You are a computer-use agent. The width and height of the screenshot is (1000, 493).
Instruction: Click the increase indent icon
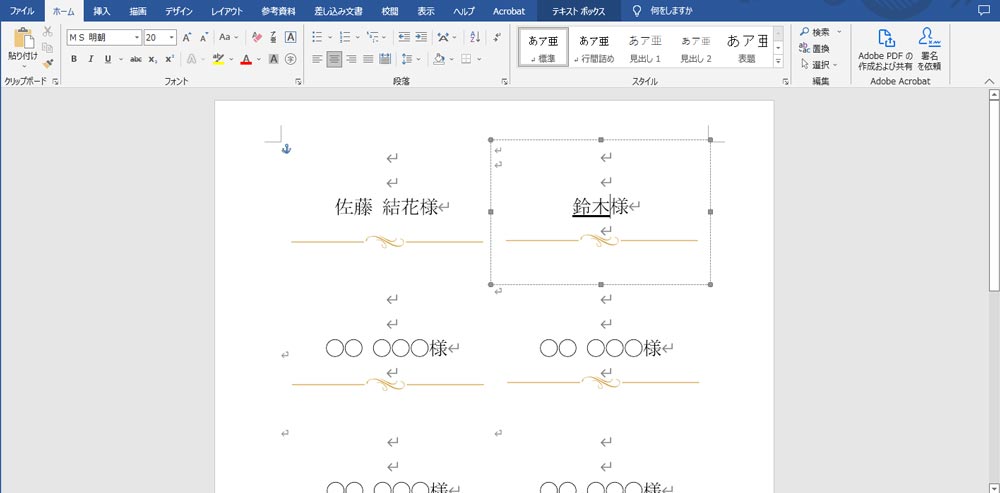(423, 37)
